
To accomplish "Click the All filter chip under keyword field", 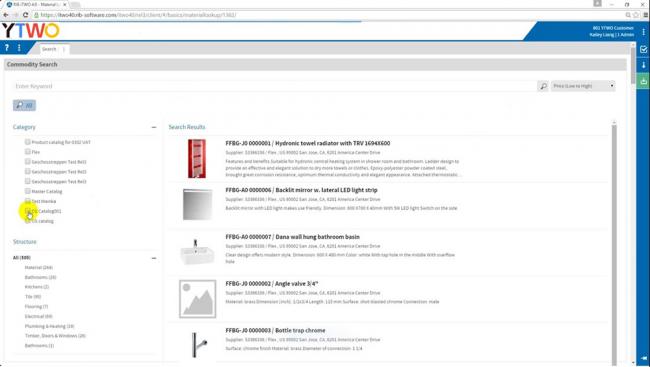I will click(x=24, y=105).
